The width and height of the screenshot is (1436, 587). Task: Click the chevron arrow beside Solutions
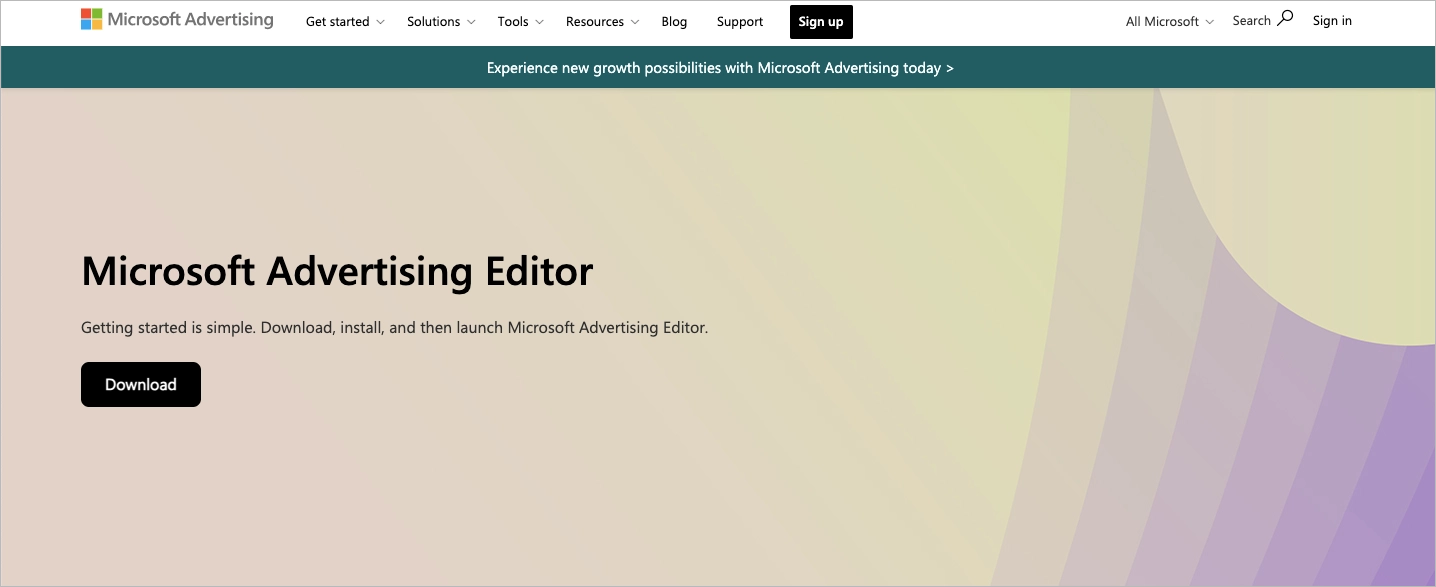[472, 22]
